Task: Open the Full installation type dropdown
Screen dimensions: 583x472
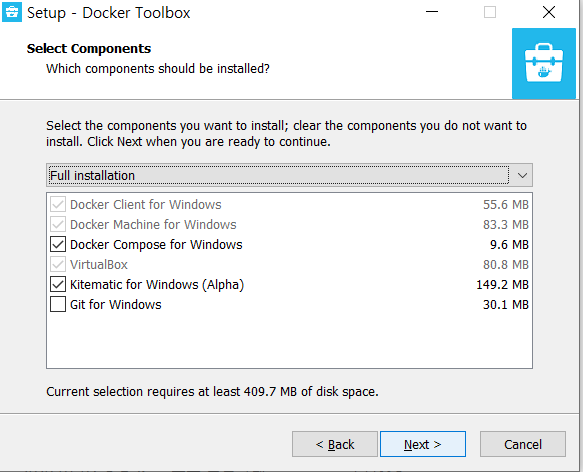Action: (289, 175)
